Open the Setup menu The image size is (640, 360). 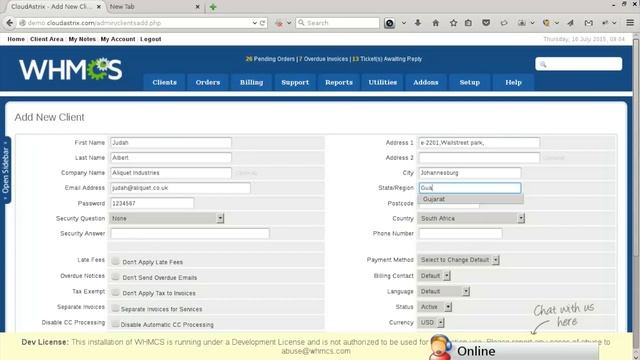coord(470,82)
